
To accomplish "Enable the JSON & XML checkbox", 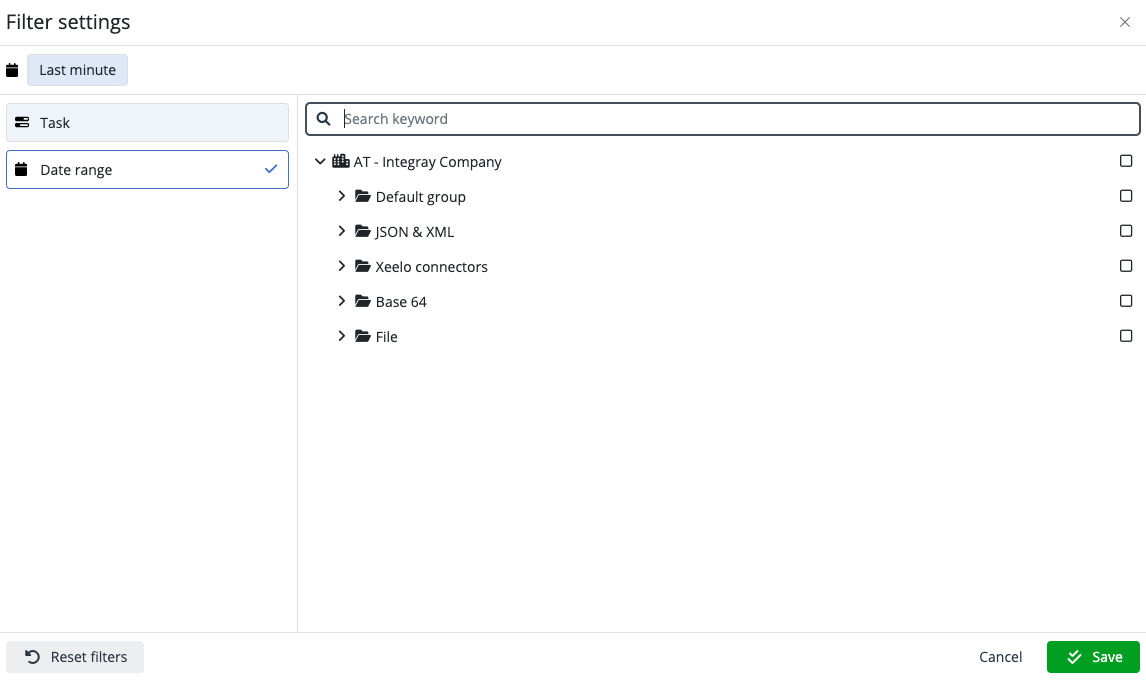I will click(1126, 230).
